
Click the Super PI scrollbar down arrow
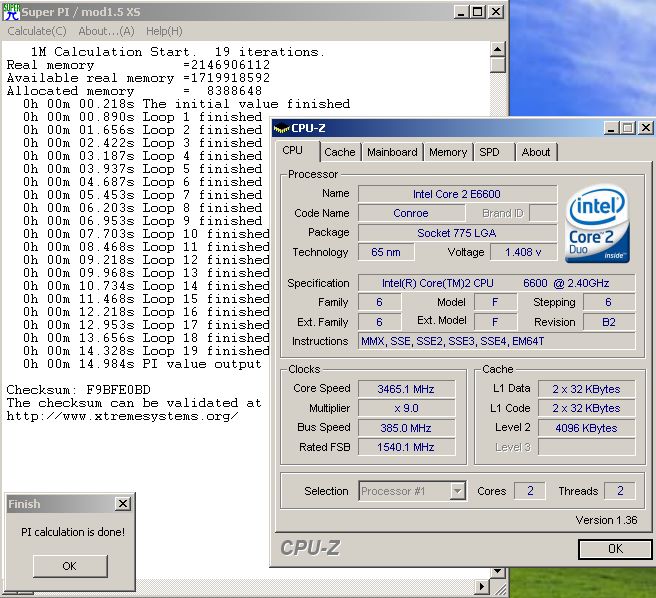coord(497,571)
